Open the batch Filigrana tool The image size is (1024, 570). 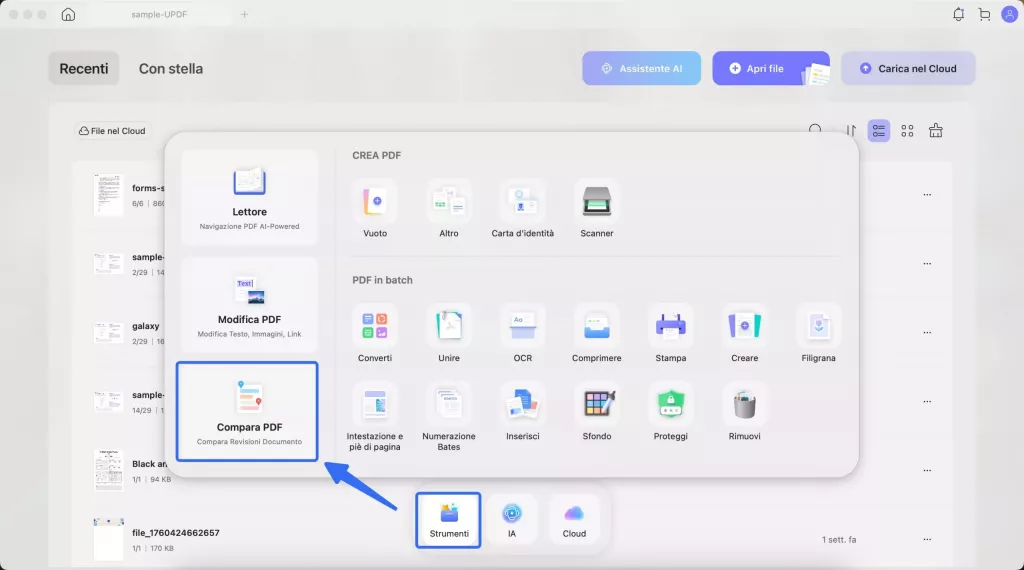(x=818, y=333)
